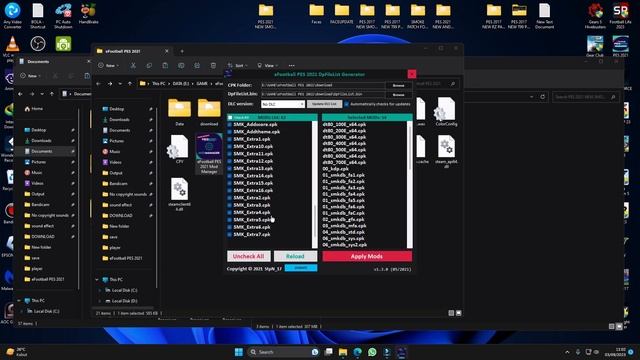The image size is (640, 360).
Task: Click the Uncheck All button
Action: (x=249, y=256)
